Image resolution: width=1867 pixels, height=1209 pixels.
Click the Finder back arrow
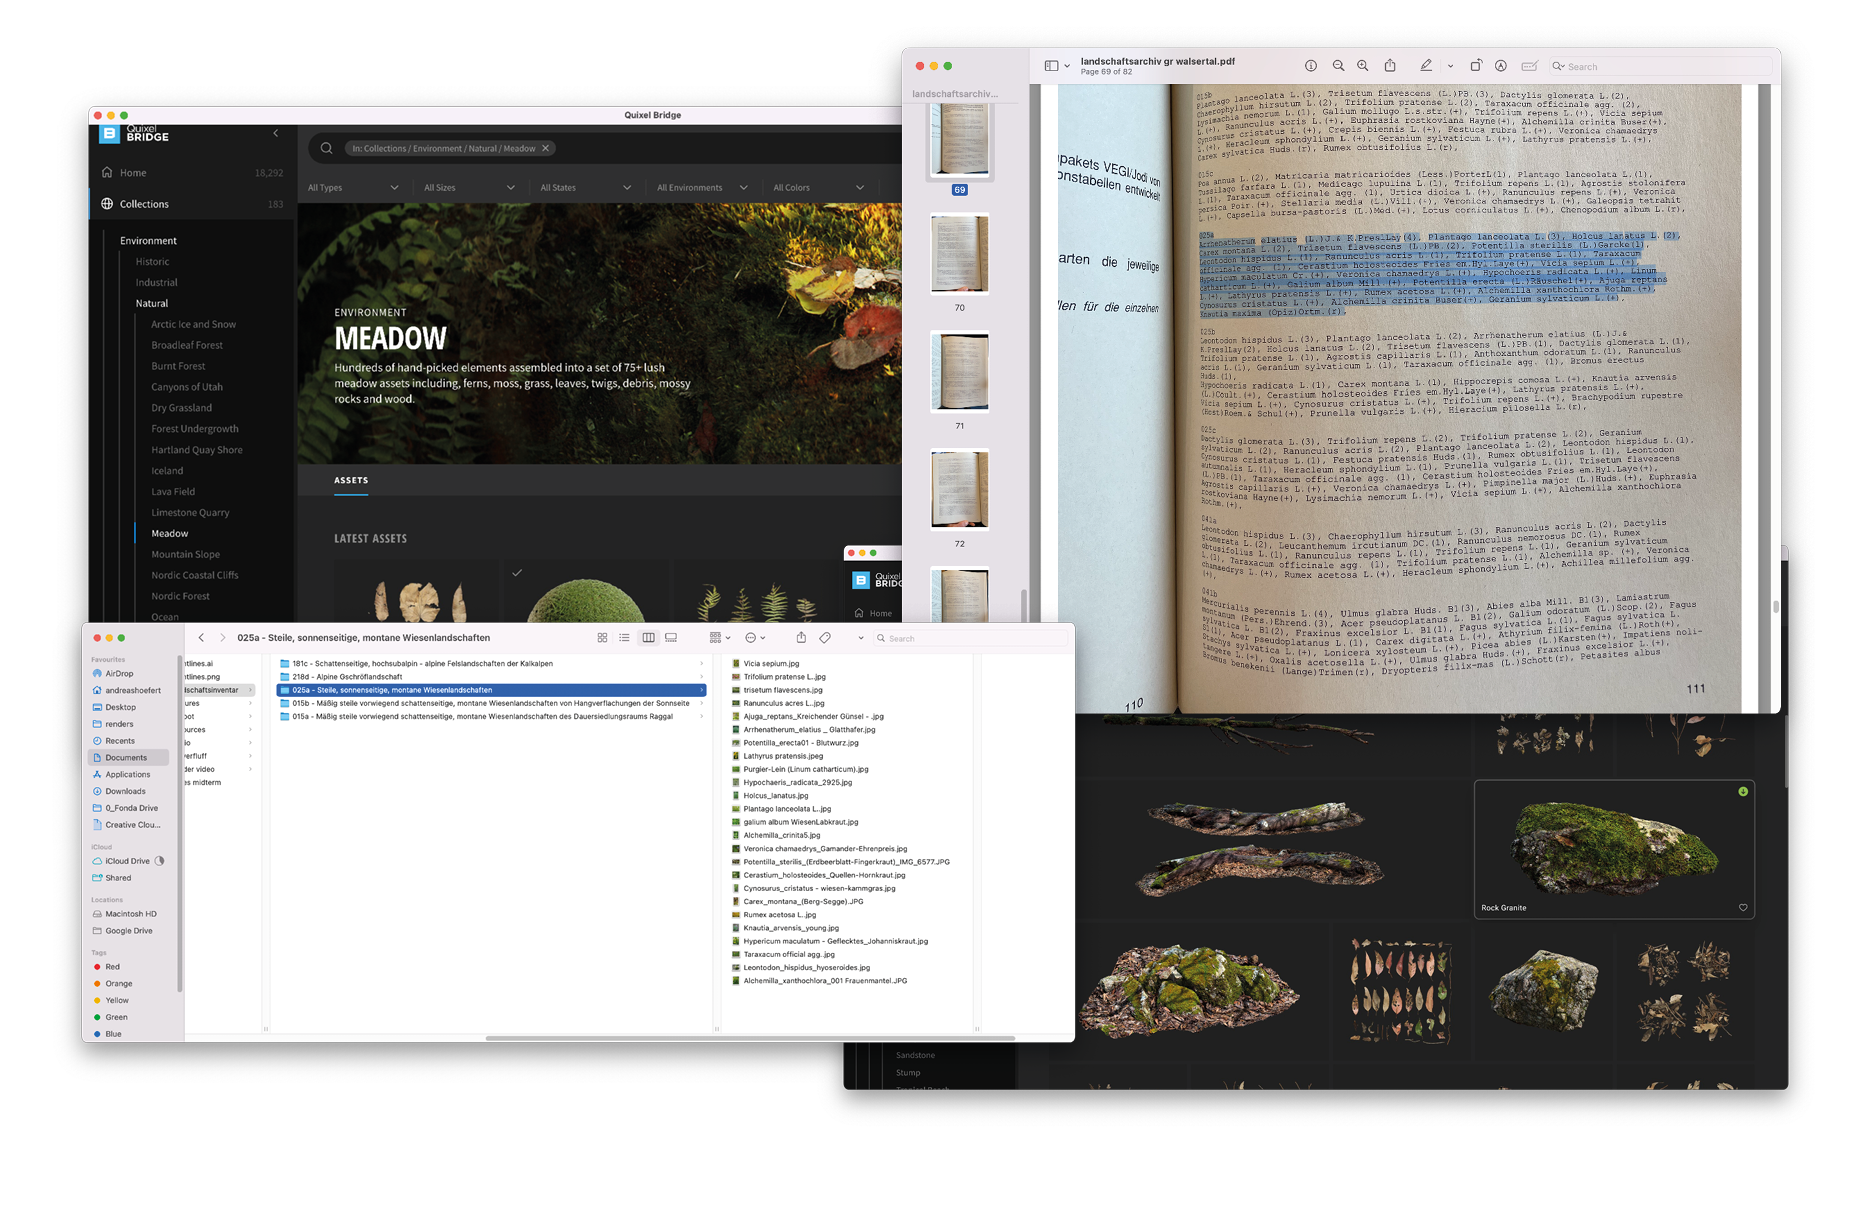pyautogui.click(x=201, y=638)
